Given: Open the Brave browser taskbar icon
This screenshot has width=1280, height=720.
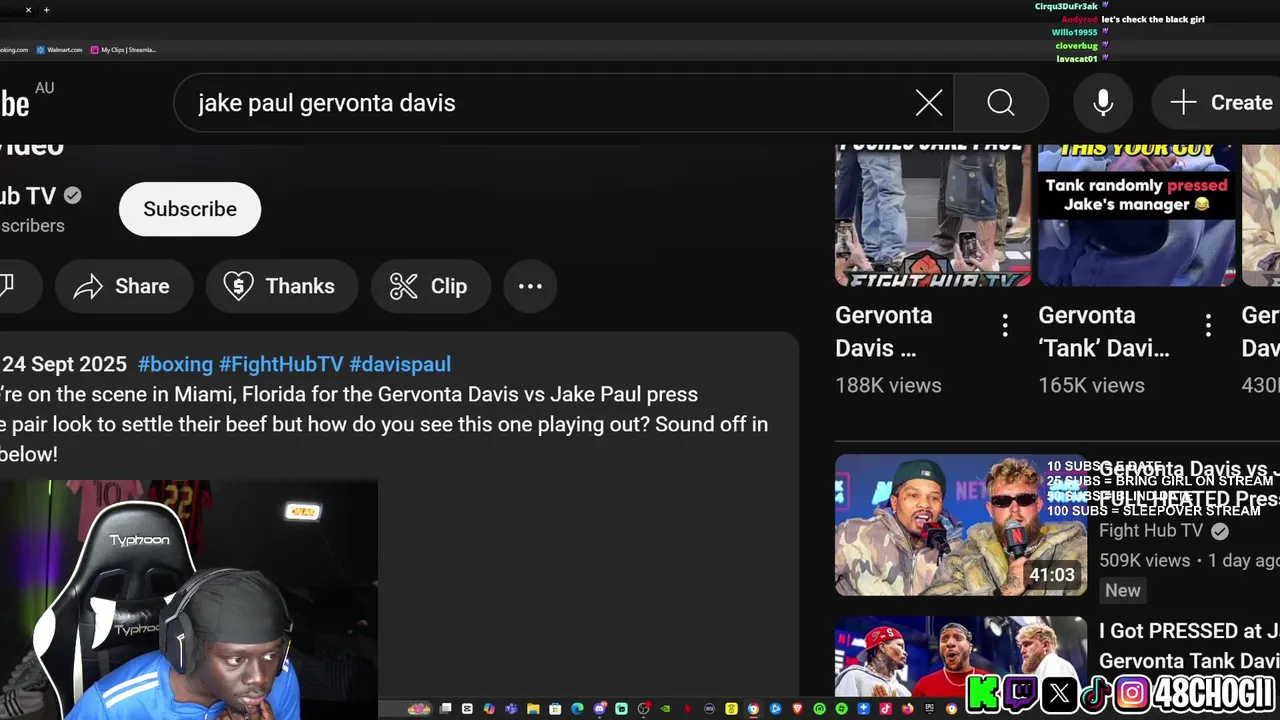Looking at the screenshot, I should click(797, 709).
